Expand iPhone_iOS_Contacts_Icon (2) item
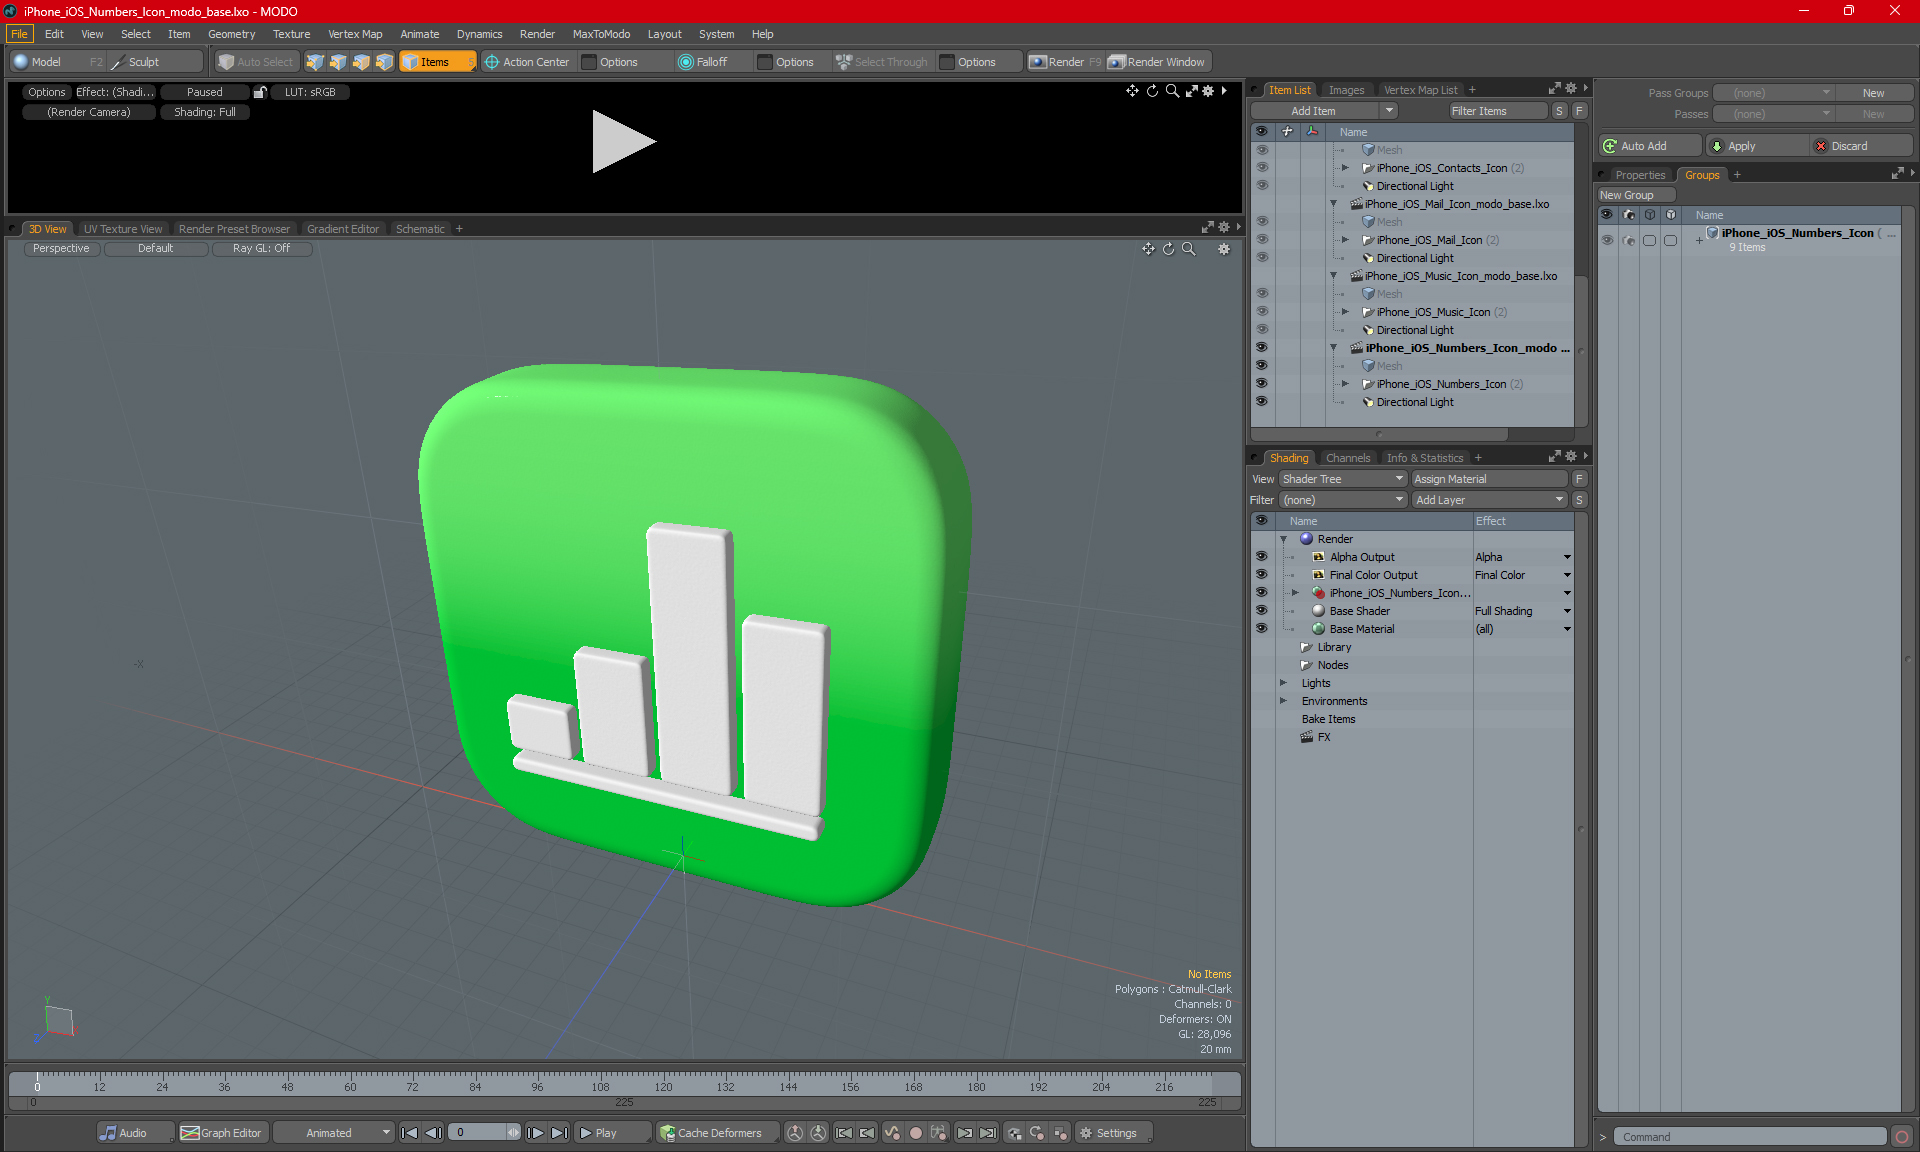This screenshot has height=1152, width=1920. (x=1345, y=168)
